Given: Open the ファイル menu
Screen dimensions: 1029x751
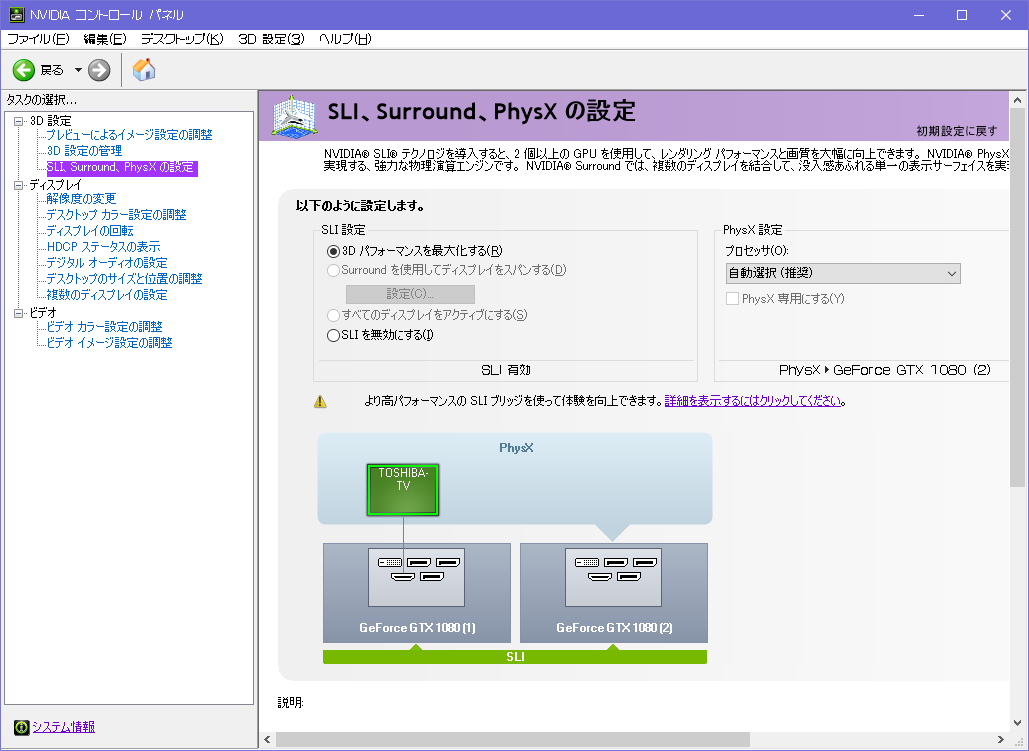Looking at the screenshot, I should (x=37, y=39).
